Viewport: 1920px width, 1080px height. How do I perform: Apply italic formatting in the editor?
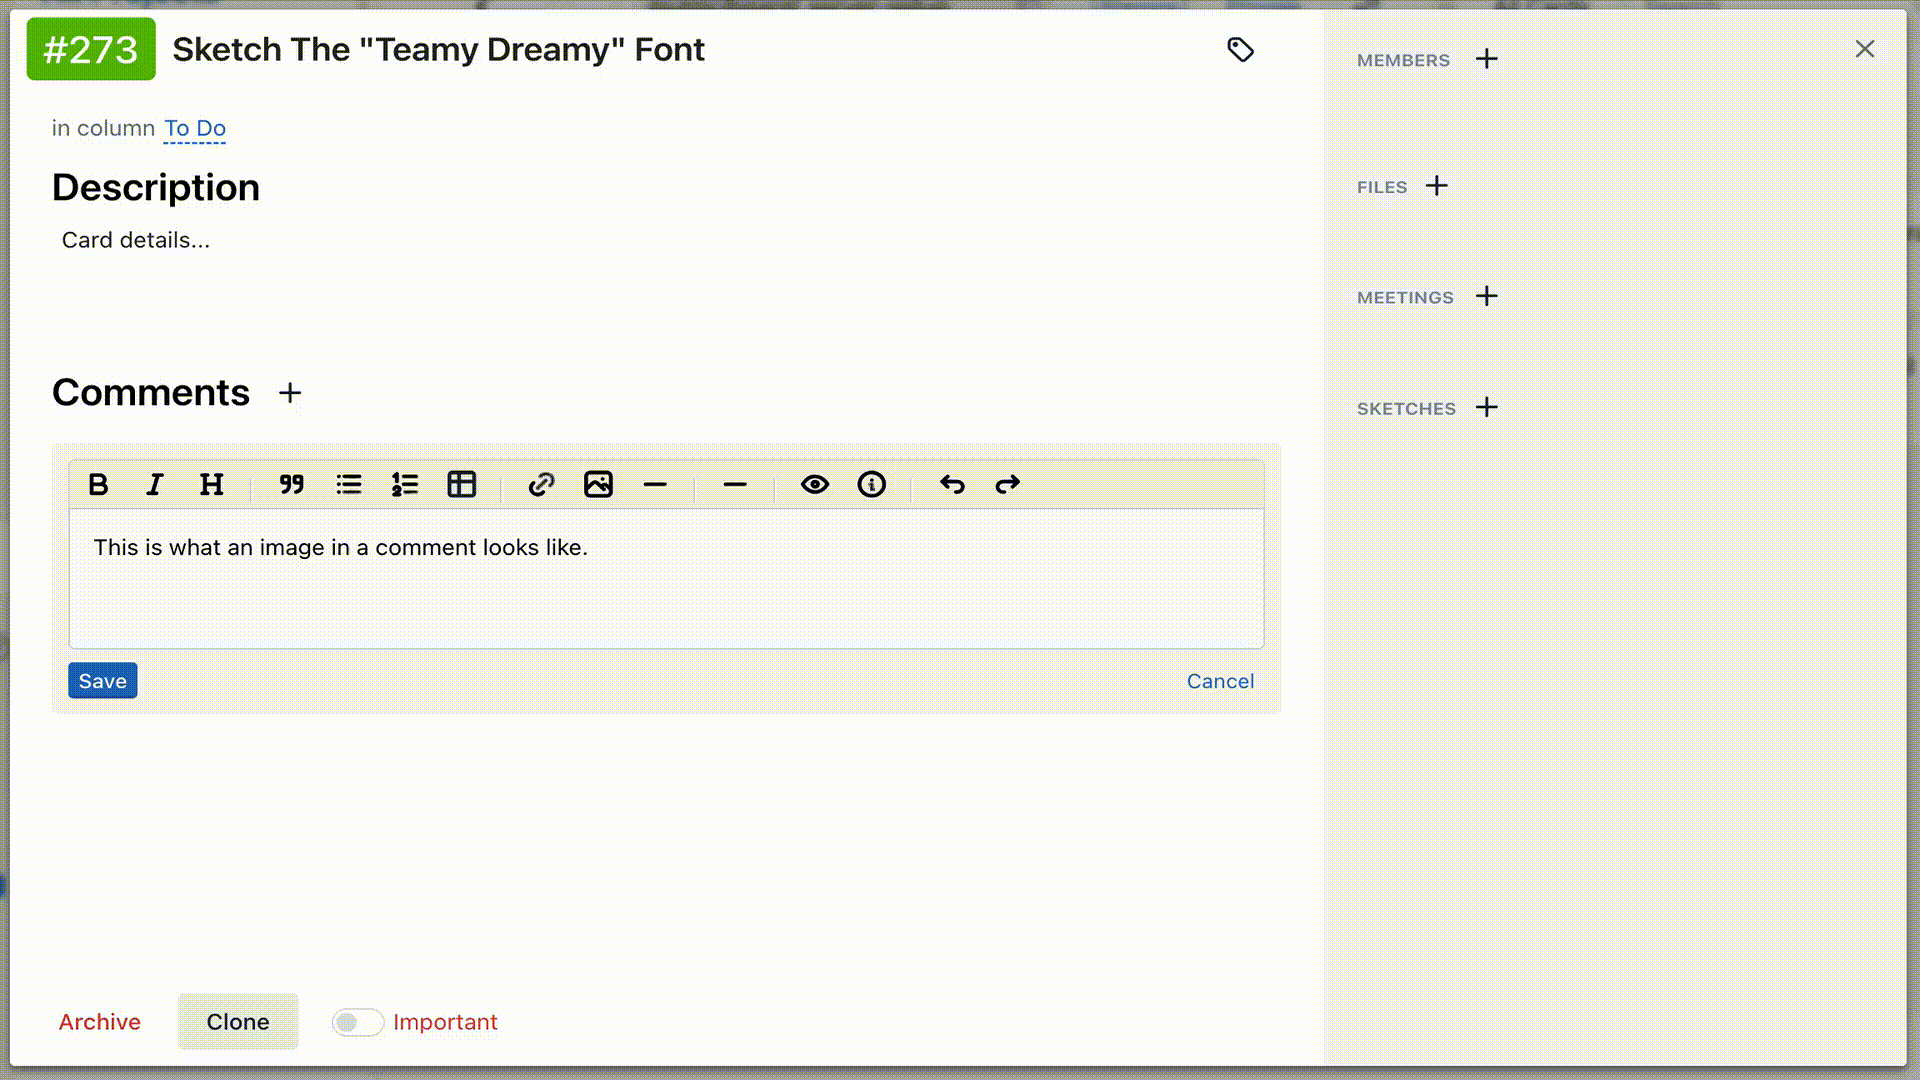point(154,485)
